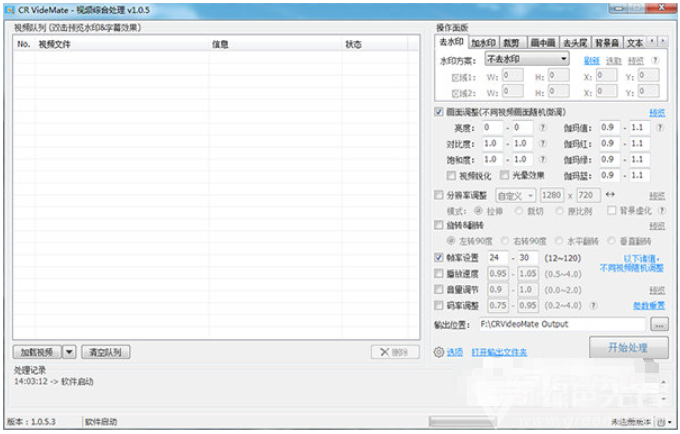This screenshot has height=434, width=680.
Task: Open the 水印方案 dropdown showing 不去水印
Action: click(527, 59)
